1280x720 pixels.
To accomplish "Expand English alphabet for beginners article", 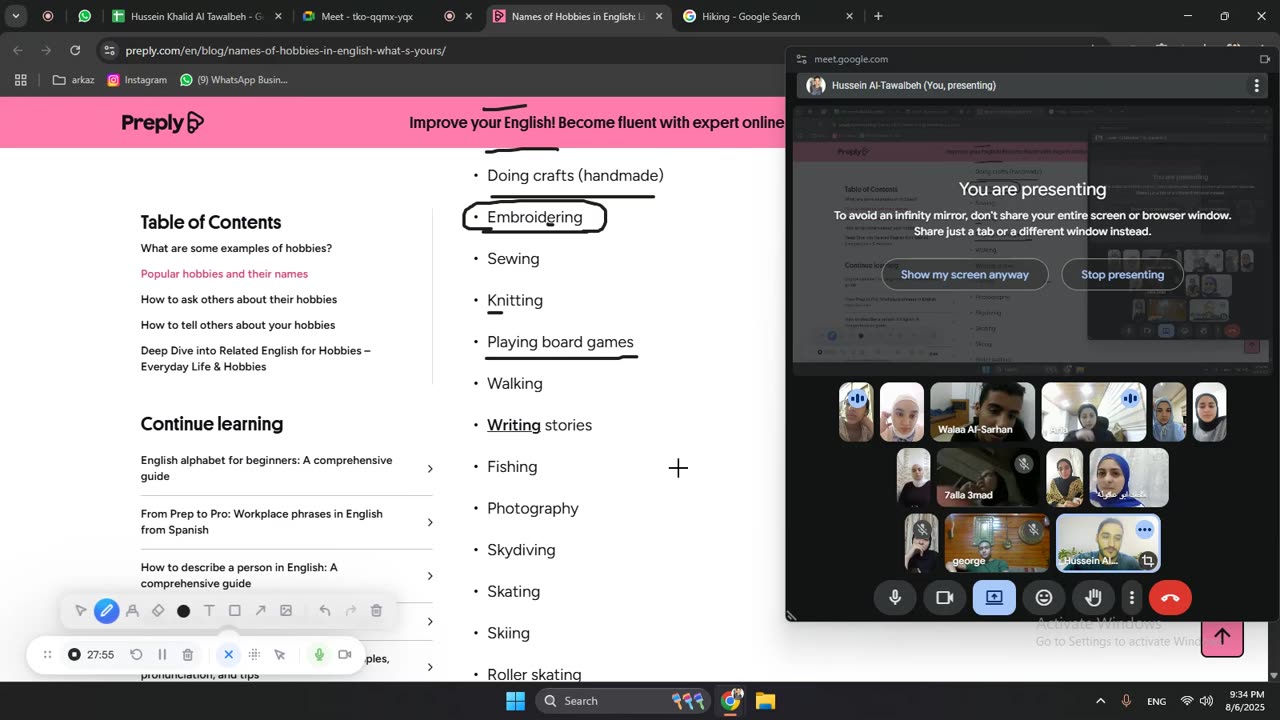I will 430,469.
